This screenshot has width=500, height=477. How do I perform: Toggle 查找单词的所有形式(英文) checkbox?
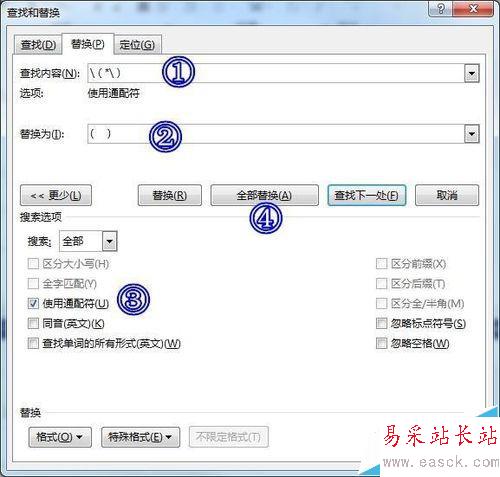click(x=33, y=343)
